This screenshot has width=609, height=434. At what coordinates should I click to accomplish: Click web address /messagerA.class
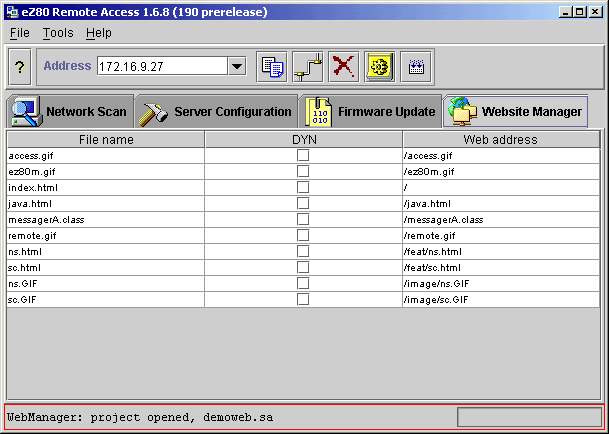(444, 220)
